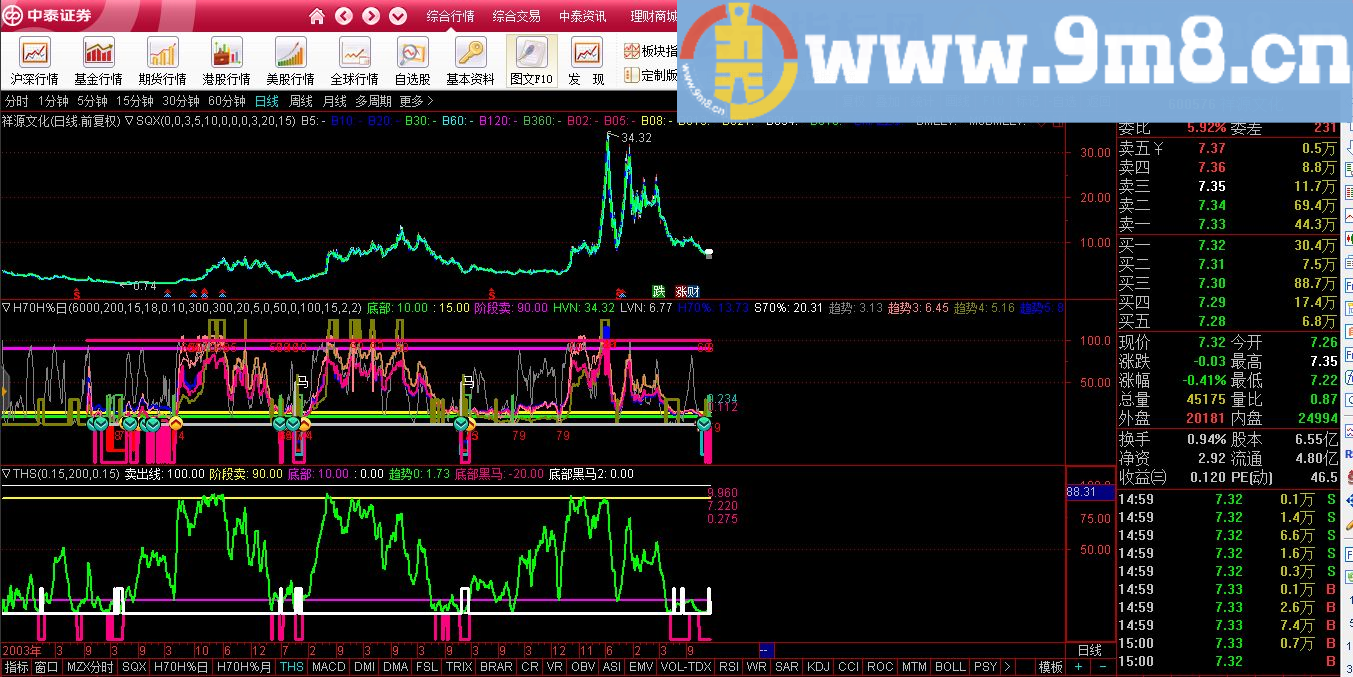The width and height of the screenshot is (1353, 677).
Task: Select the 月线 monthly period
Action: [334, 101]
